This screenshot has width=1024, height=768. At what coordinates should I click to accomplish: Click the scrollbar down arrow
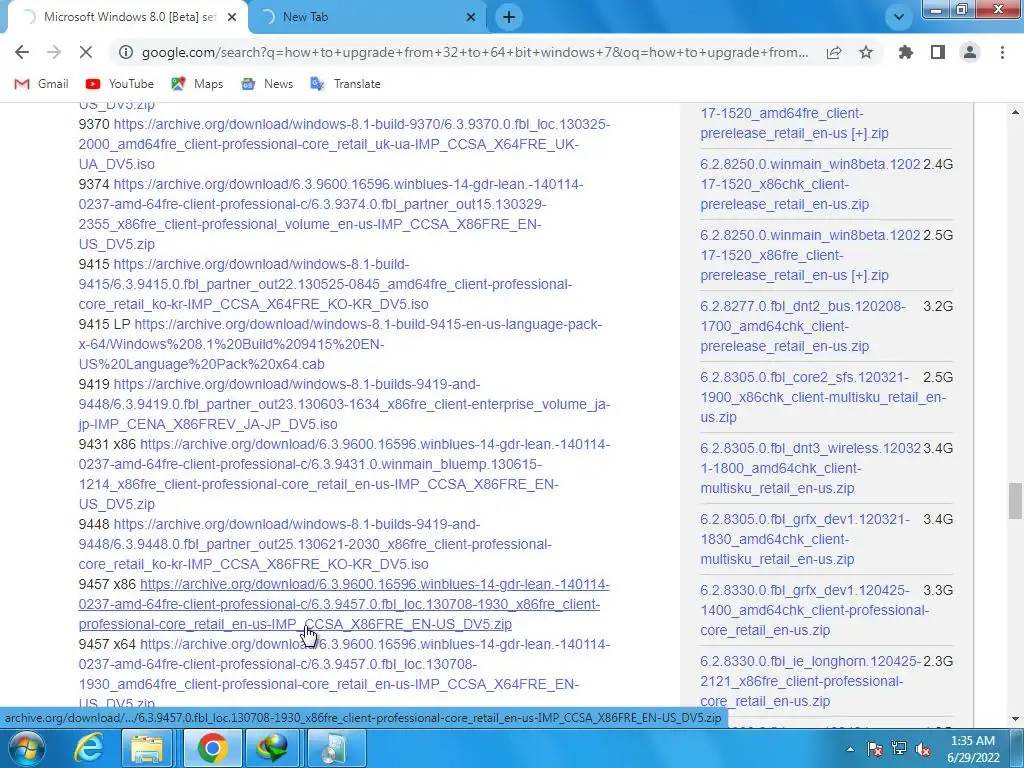point(1015,718)
